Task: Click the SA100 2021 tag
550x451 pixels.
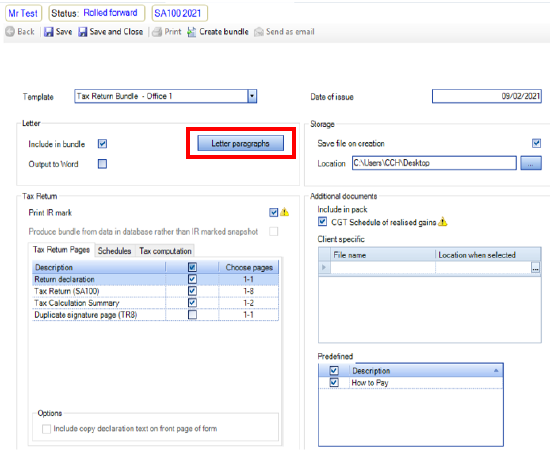Action: coord(180,13)
